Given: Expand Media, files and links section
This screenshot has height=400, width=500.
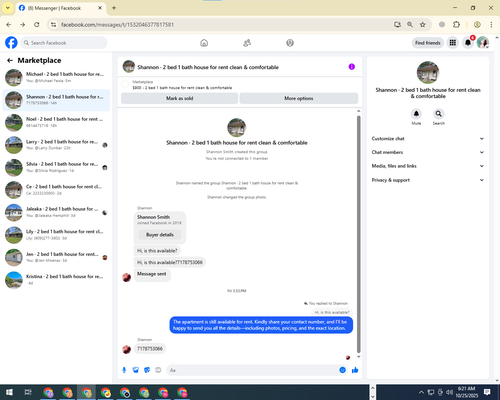Looking at the screenshot, I should tap(428, 166).
